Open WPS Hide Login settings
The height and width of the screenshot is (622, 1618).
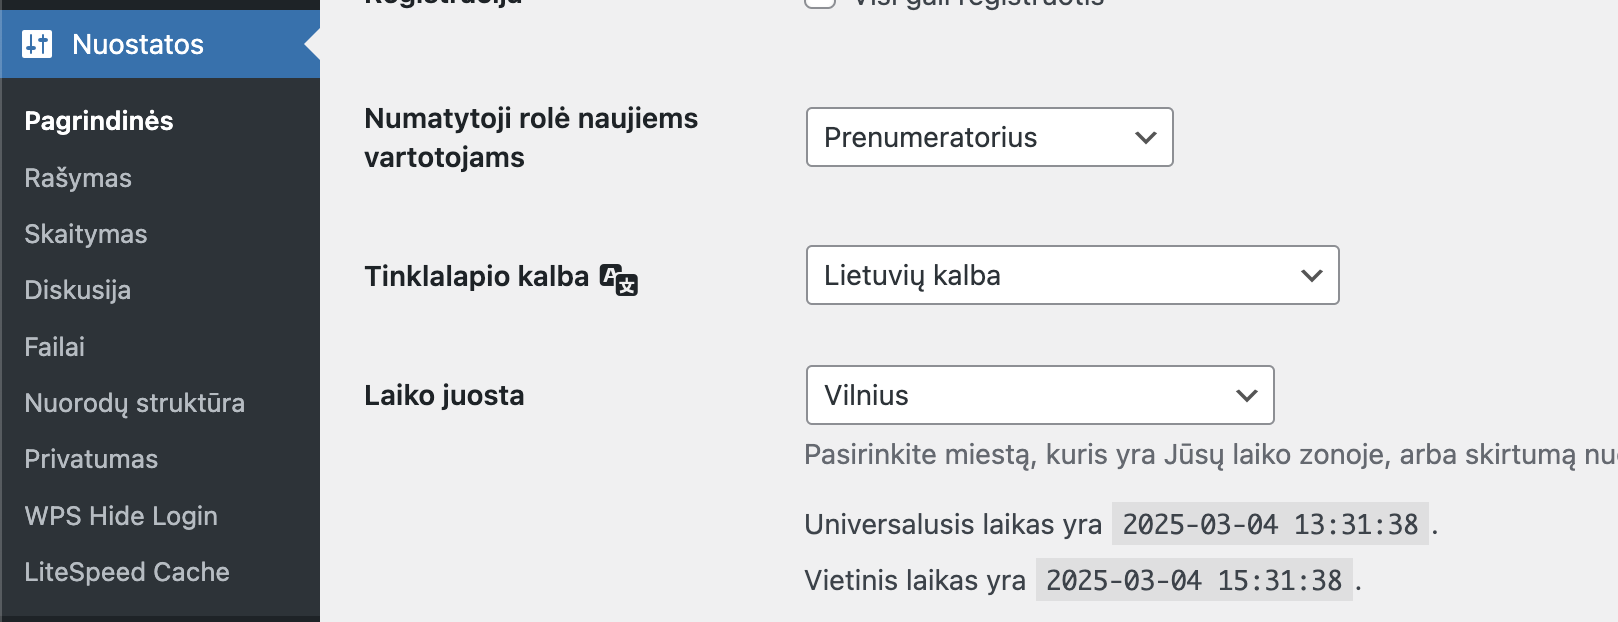click(x=121, y=516)
